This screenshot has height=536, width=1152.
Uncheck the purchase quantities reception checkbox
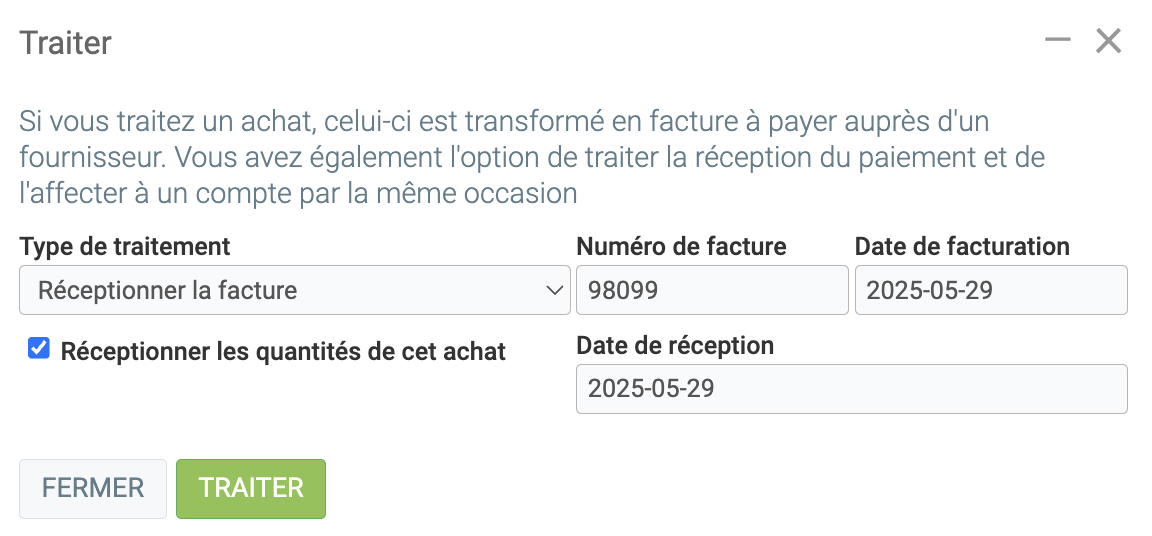point(39,349)
